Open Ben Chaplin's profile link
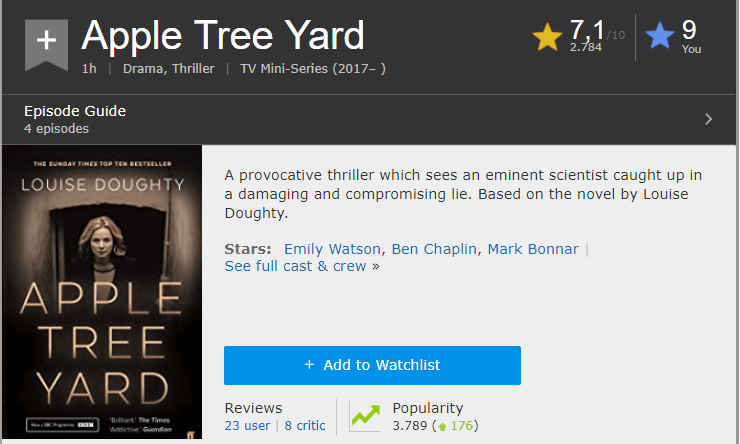740x444 pixels. click(434, 249)
